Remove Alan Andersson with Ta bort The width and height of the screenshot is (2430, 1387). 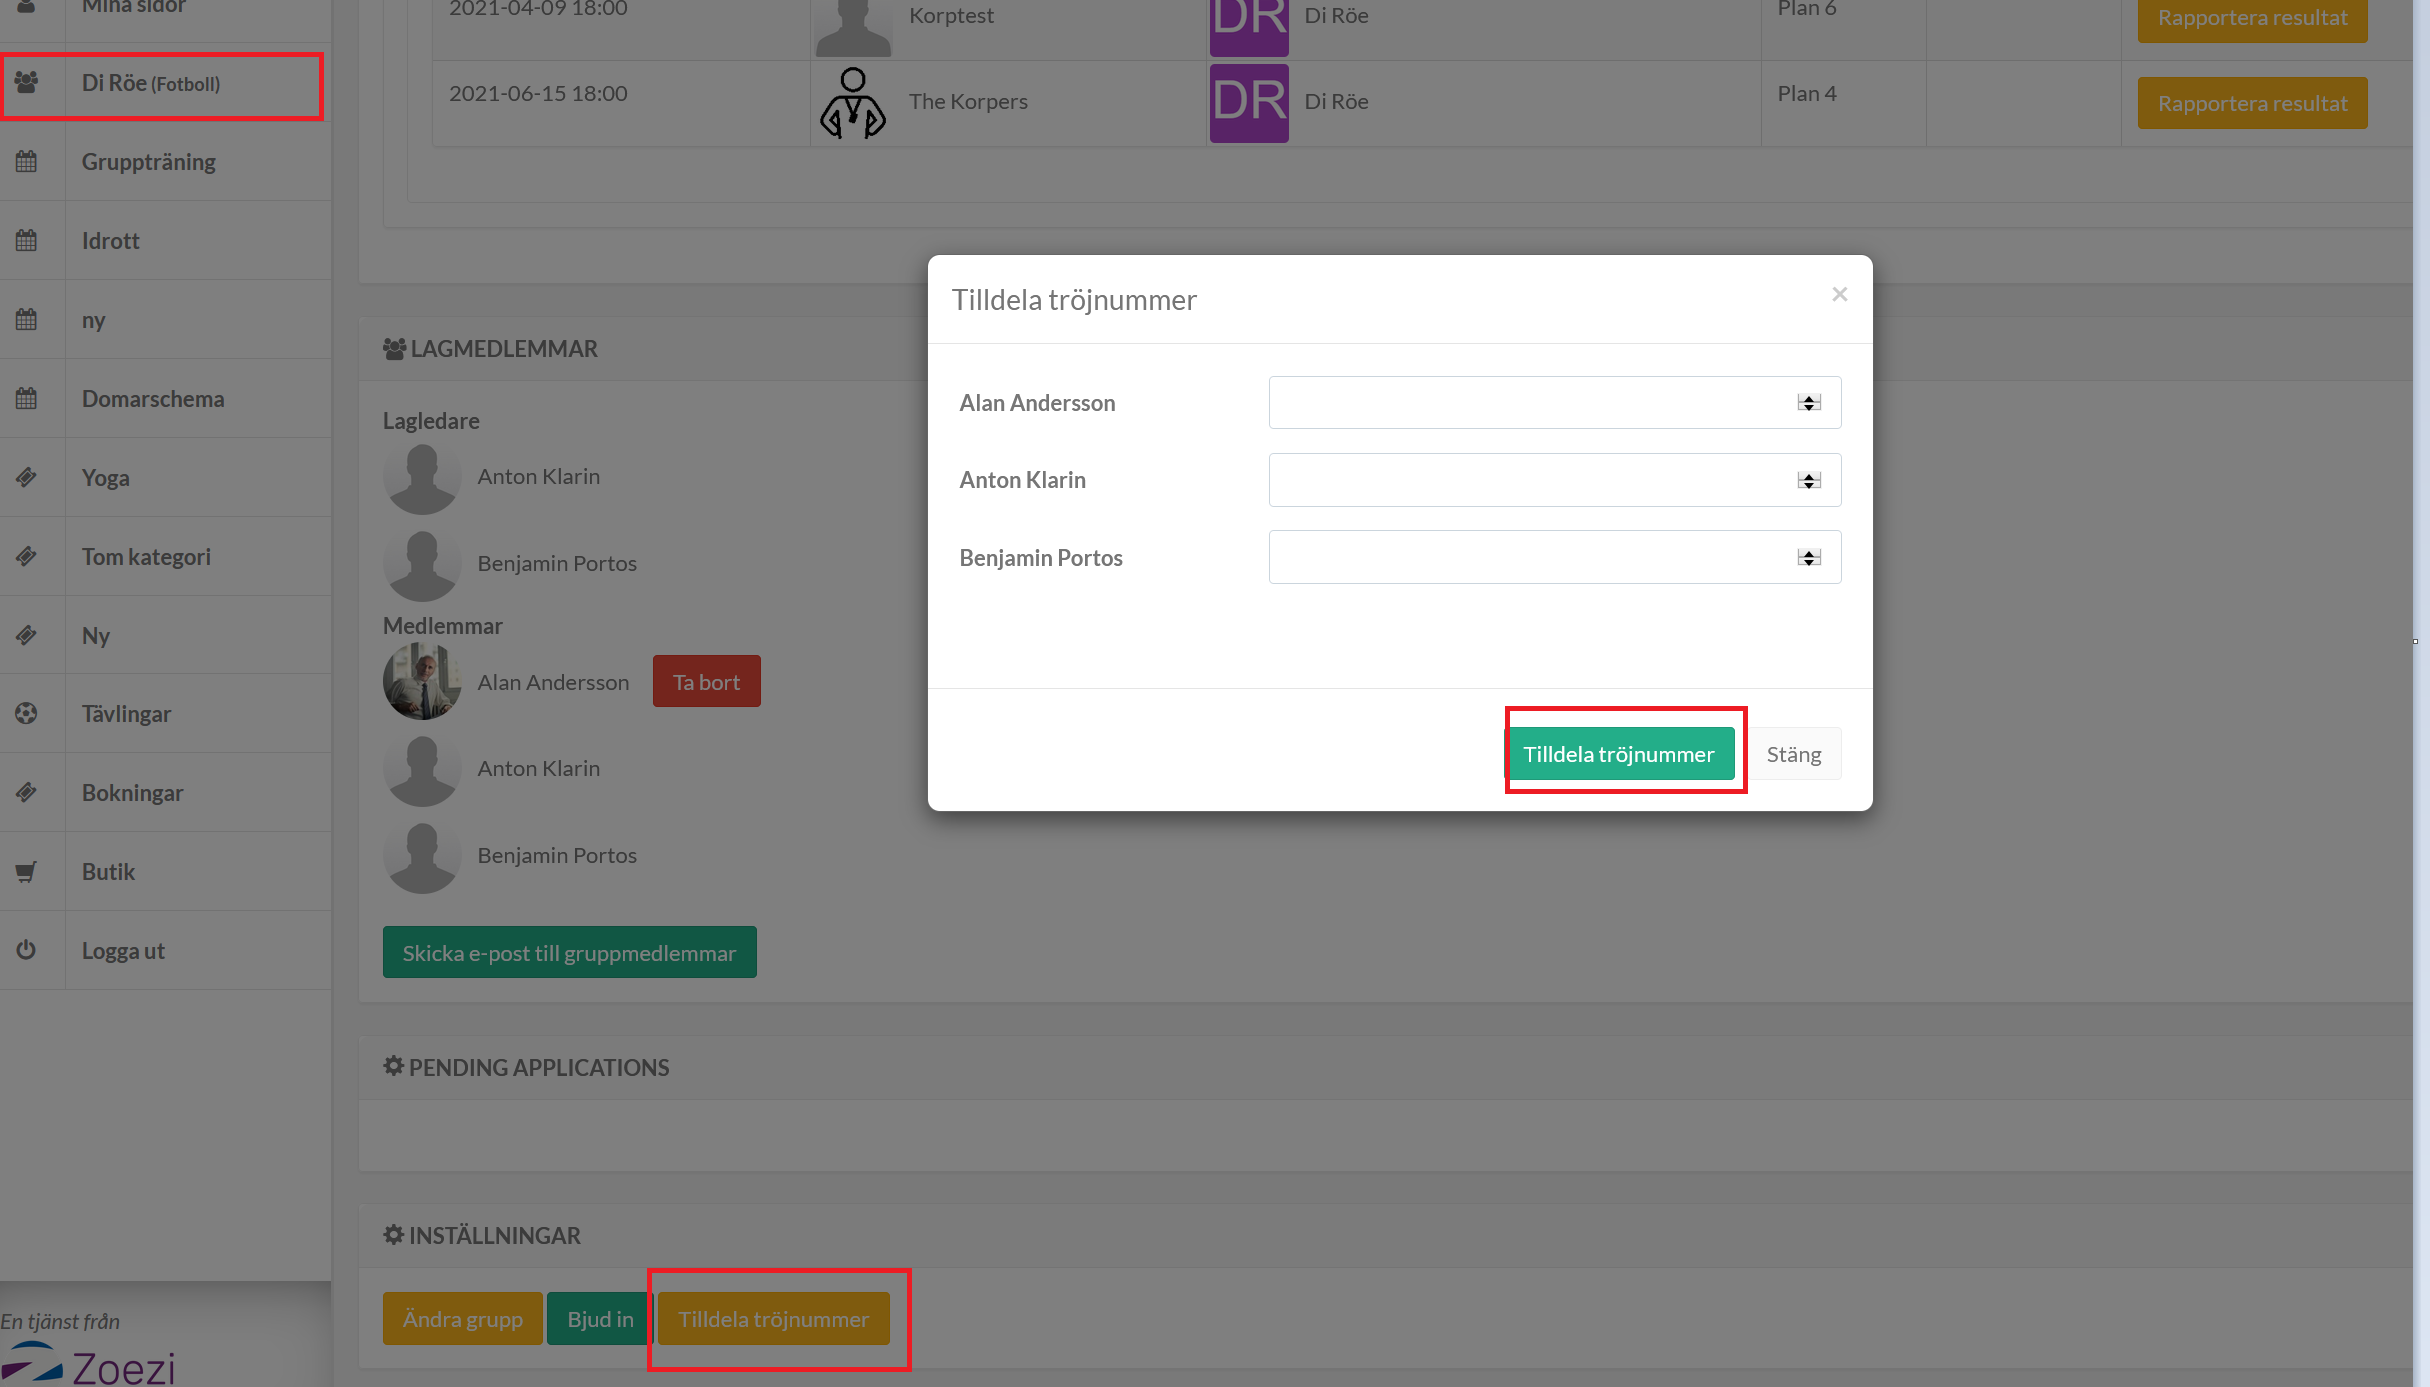coord(706,682)
